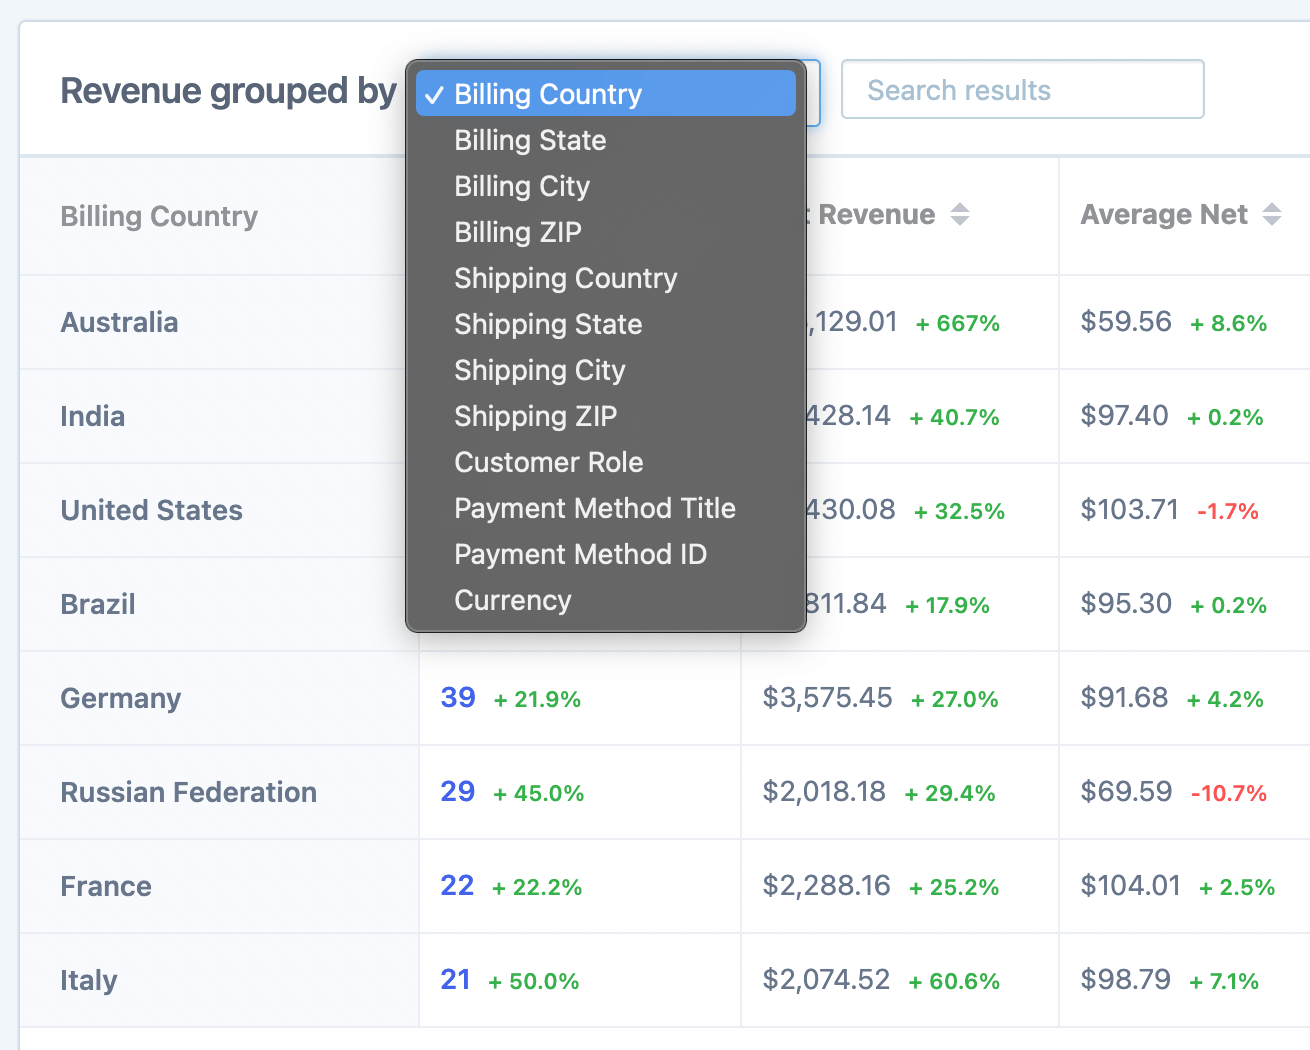The width and height of the screenshot is (1310, 1050).
Task: Select Customer Role grouping option
Action: tap(549, 462)
